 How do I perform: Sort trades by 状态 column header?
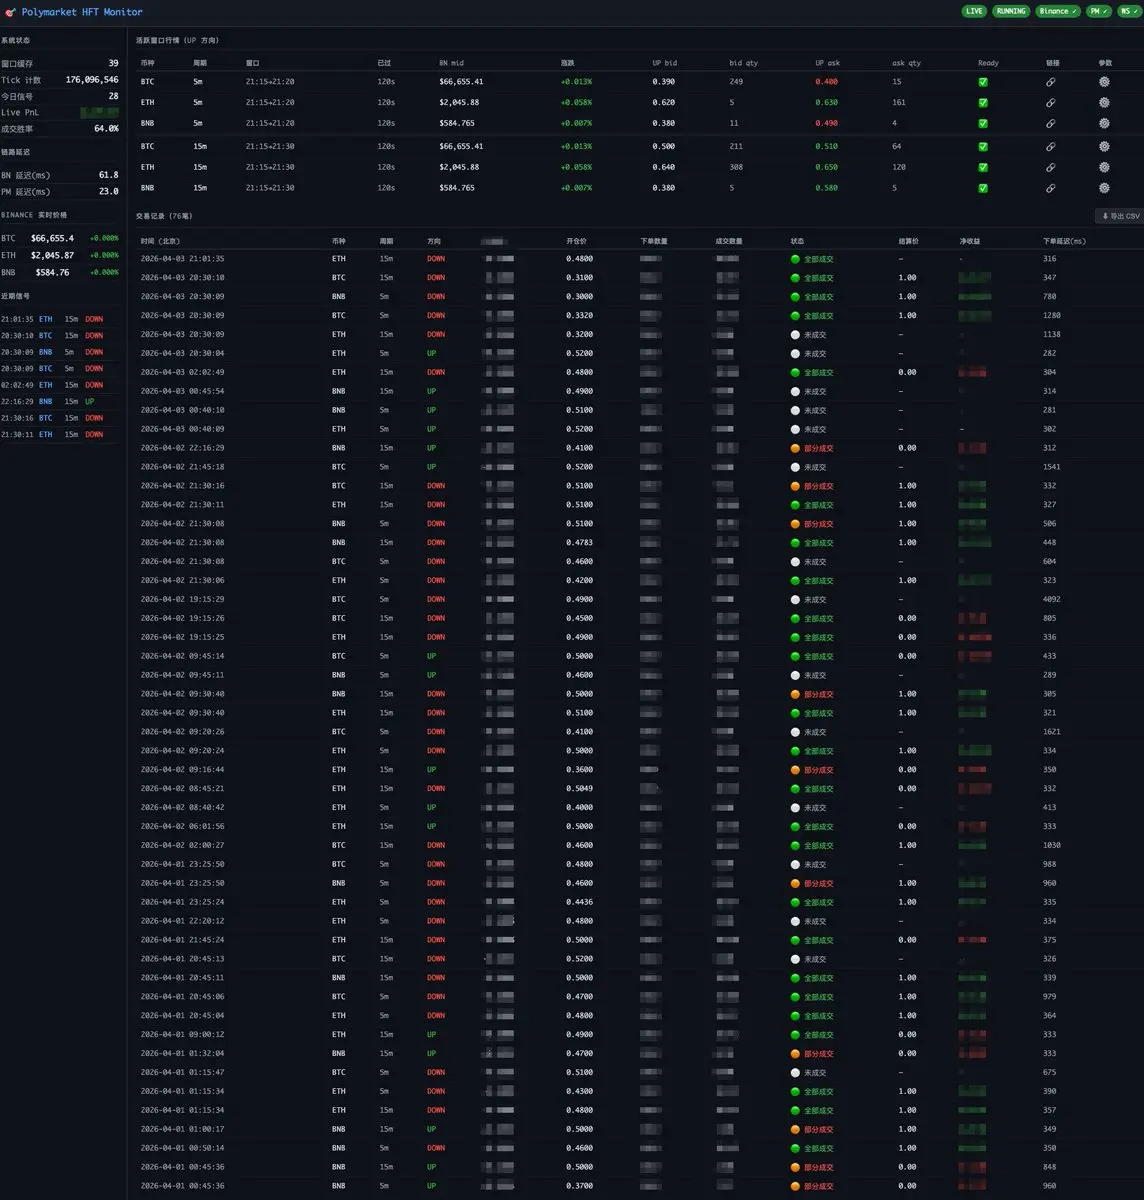tap(797, 241)
